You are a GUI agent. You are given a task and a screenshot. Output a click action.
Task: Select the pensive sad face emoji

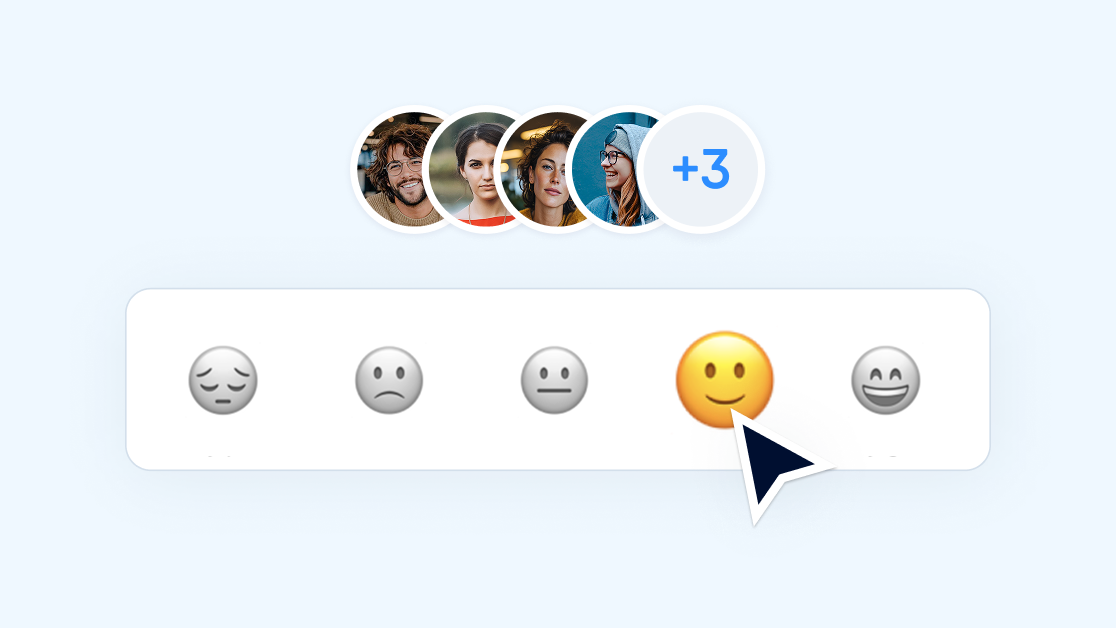click(x=223, y=380)
